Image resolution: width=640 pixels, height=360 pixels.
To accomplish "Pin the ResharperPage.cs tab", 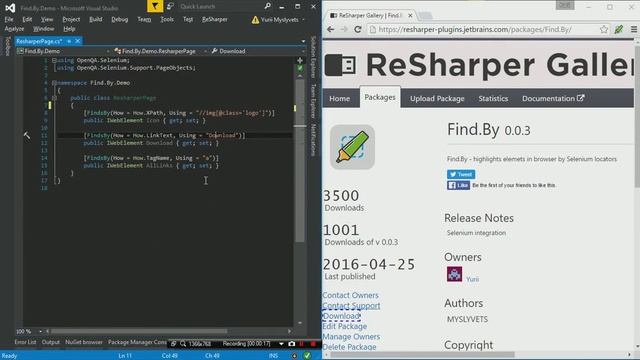I will [69, 41].
